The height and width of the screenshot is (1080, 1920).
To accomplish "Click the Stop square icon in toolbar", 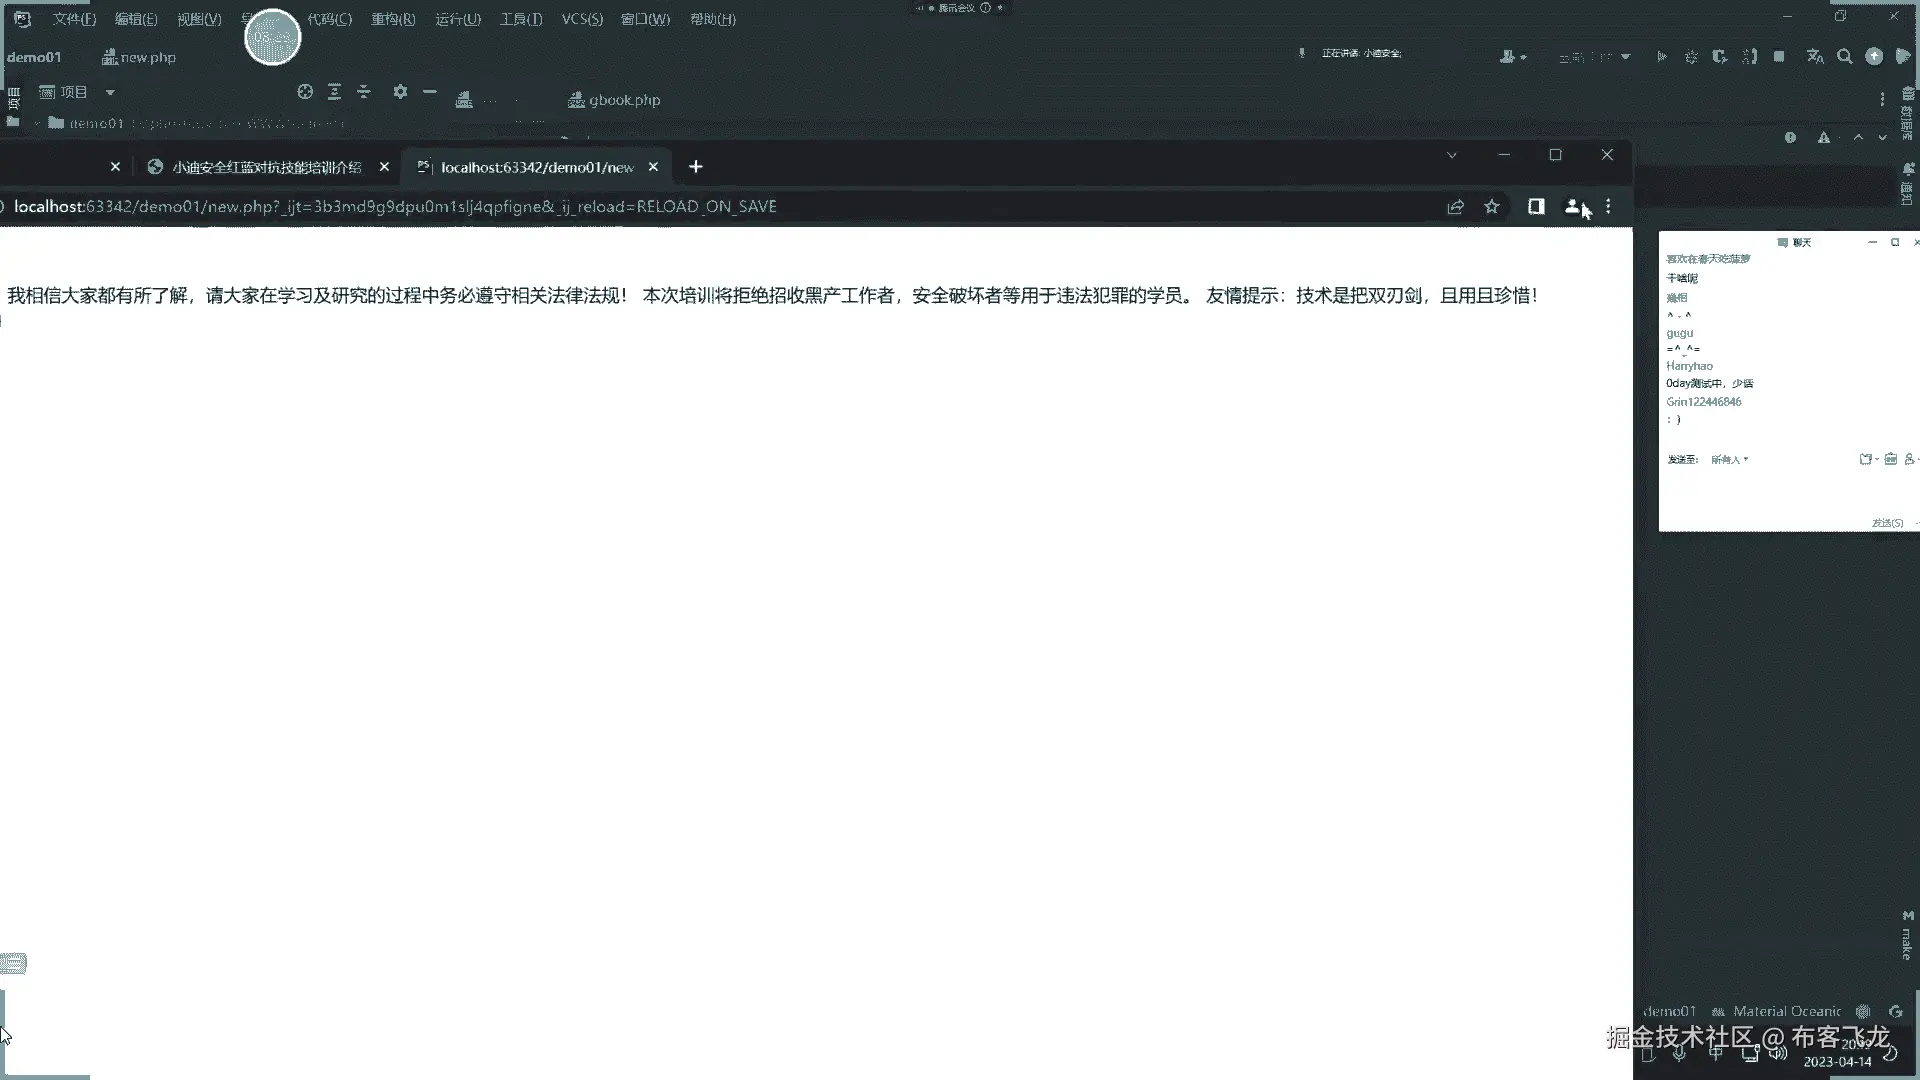I will pyautogui.click(x=1779, y=57).
